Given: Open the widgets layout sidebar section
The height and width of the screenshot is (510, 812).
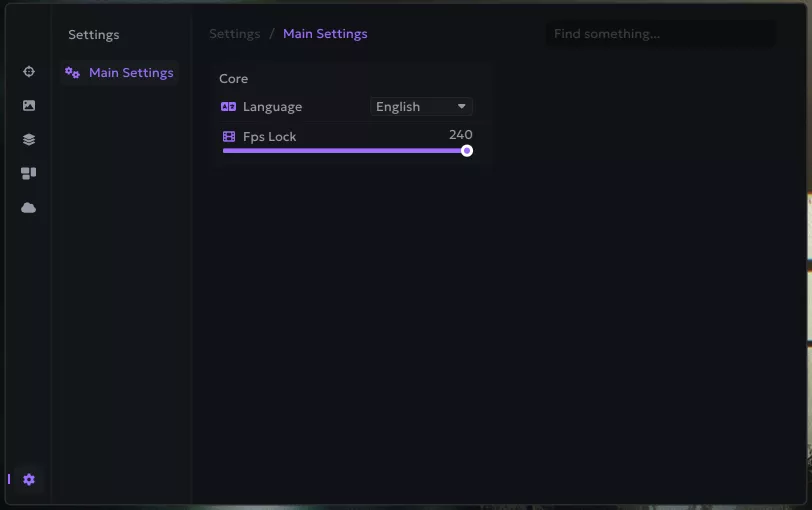Looking at the screenshot, I should coord(29,173).
